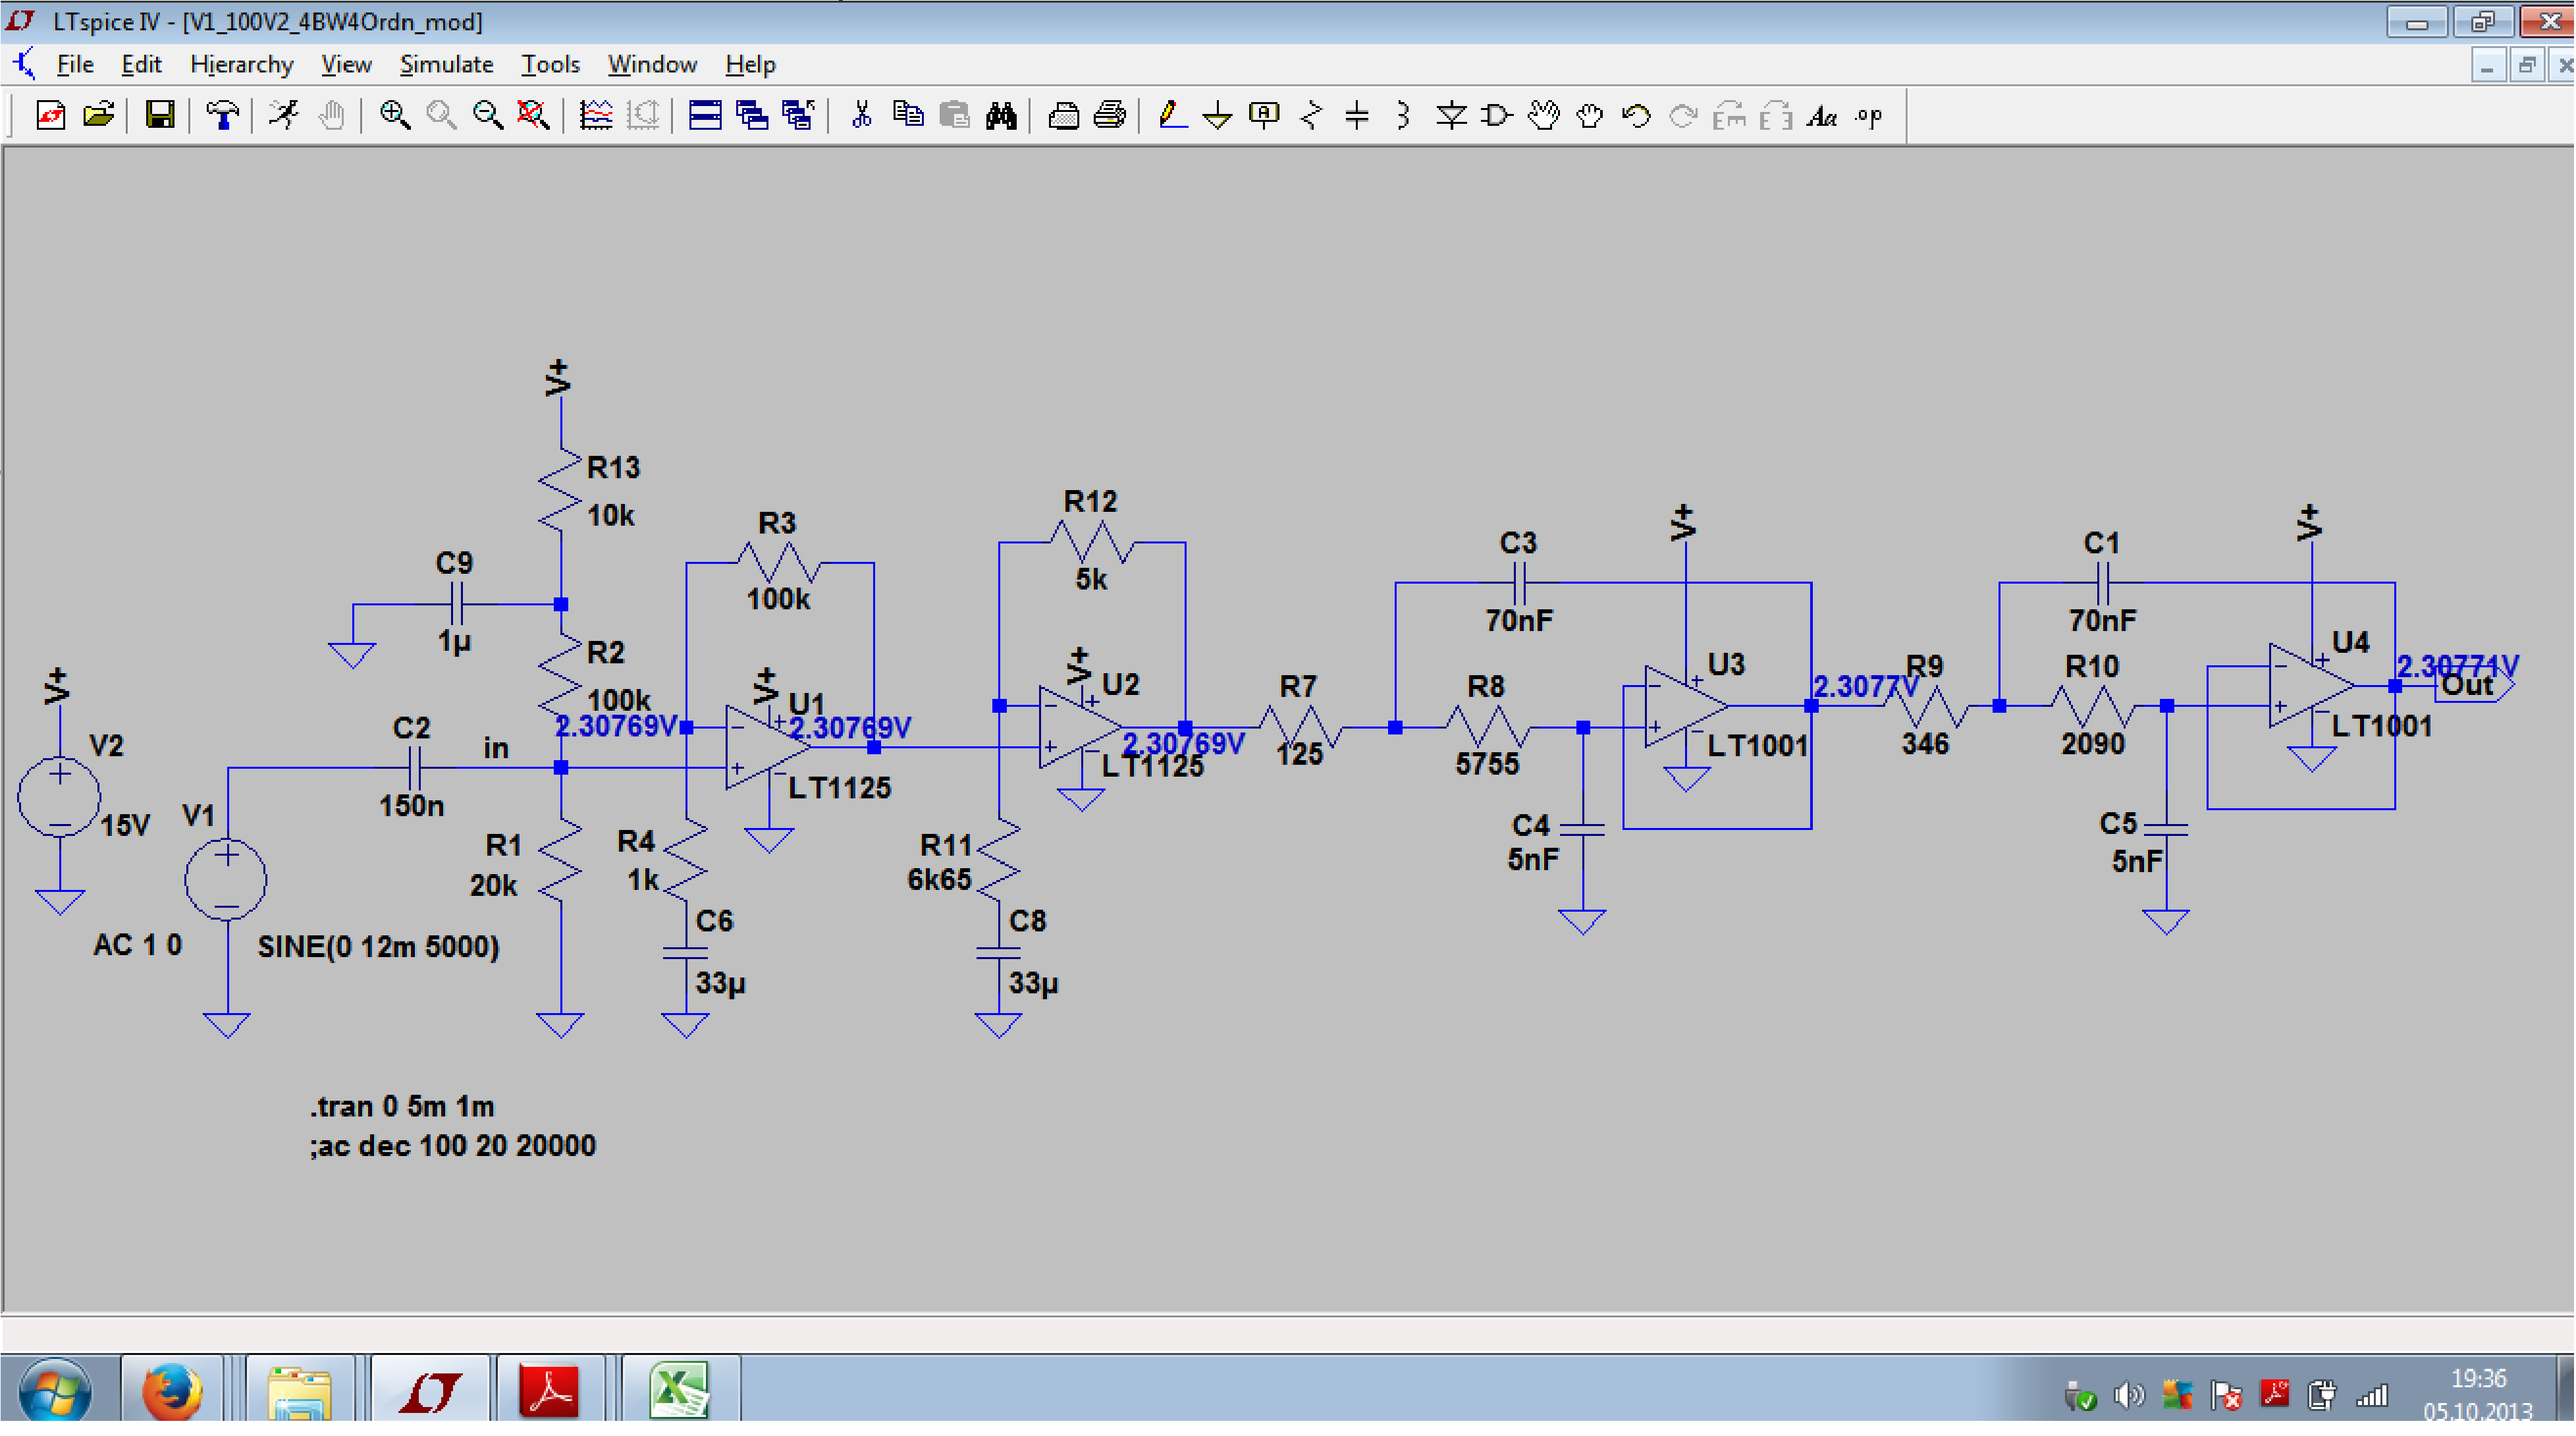This screenshot has width=2576, height=1436.
Task: Open the Control Panel hammer icon
Action: click(x=221, y=115)
